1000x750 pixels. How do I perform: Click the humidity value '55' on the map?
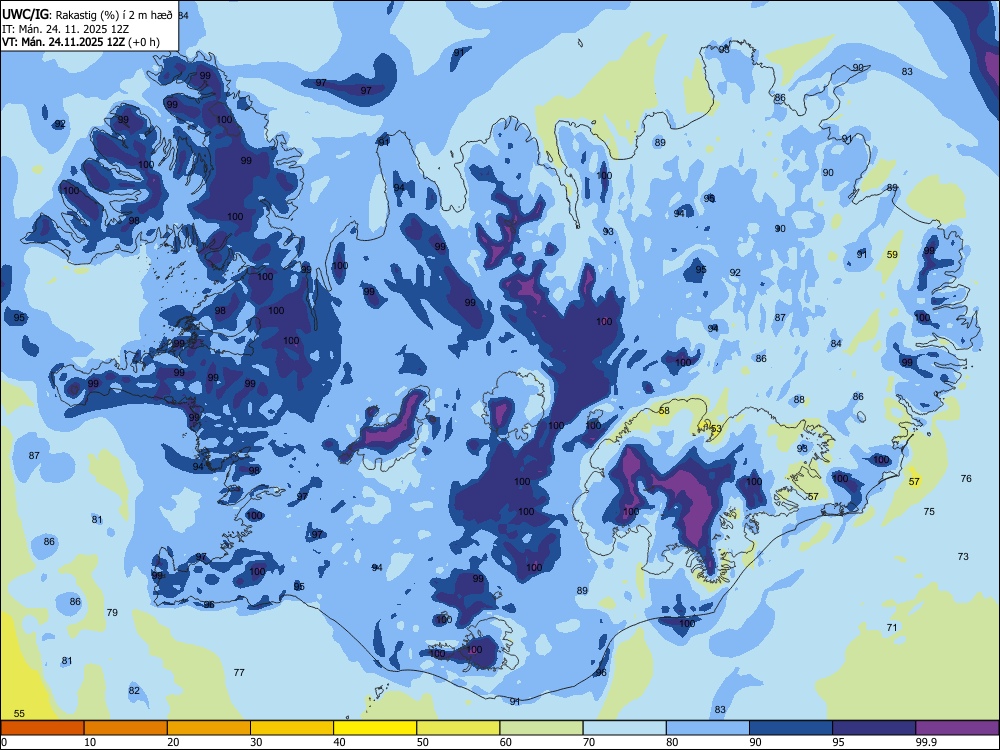pos(19,714)
